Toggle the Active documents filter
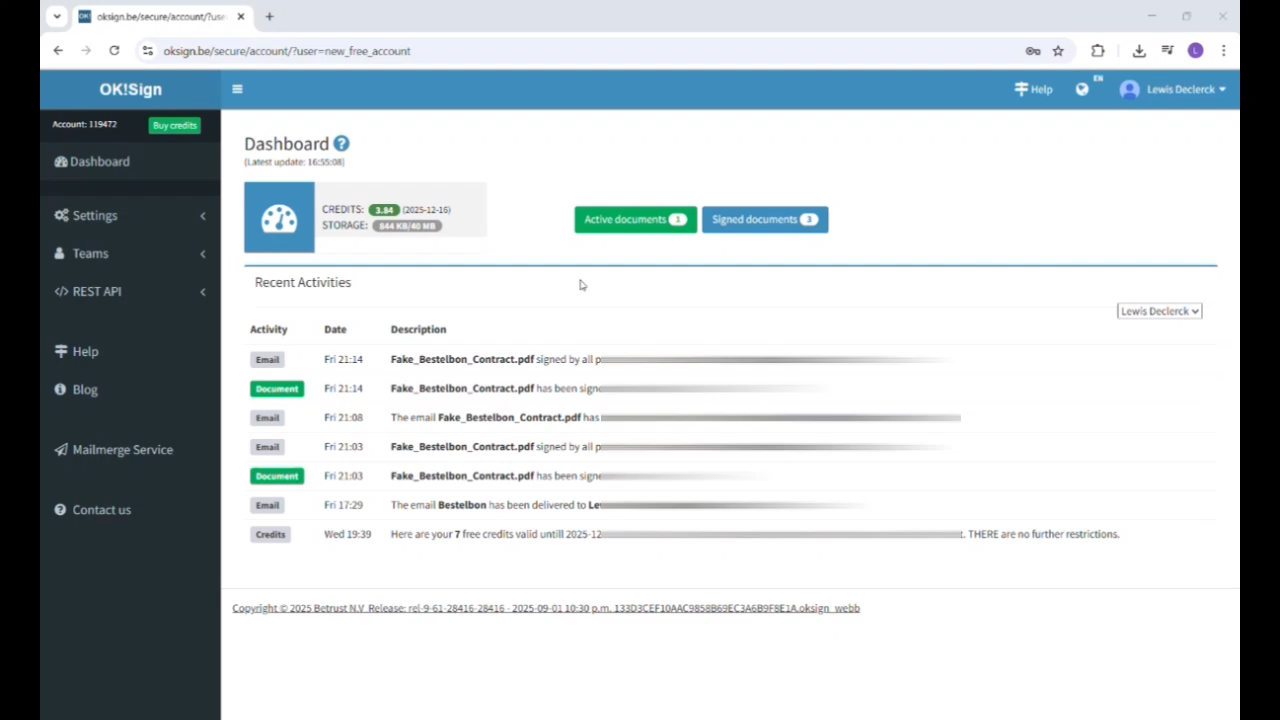Image resolution: width=1280 pixels, height=720 pixels. tap(635, 219)
